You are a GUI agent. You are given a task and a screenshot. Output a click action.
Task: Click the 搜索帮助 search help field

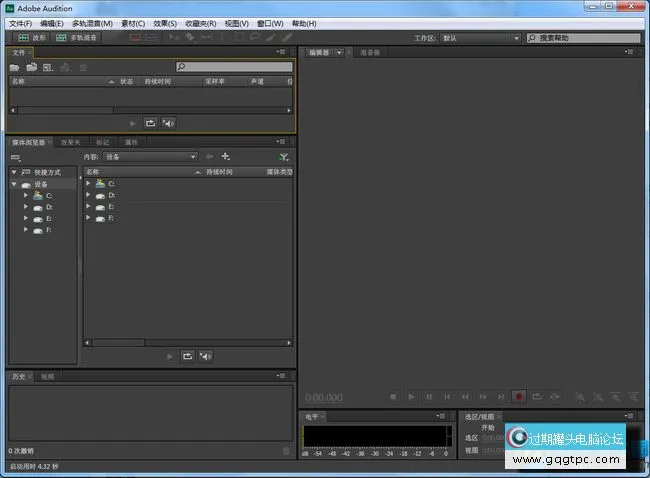pos(585,38)
